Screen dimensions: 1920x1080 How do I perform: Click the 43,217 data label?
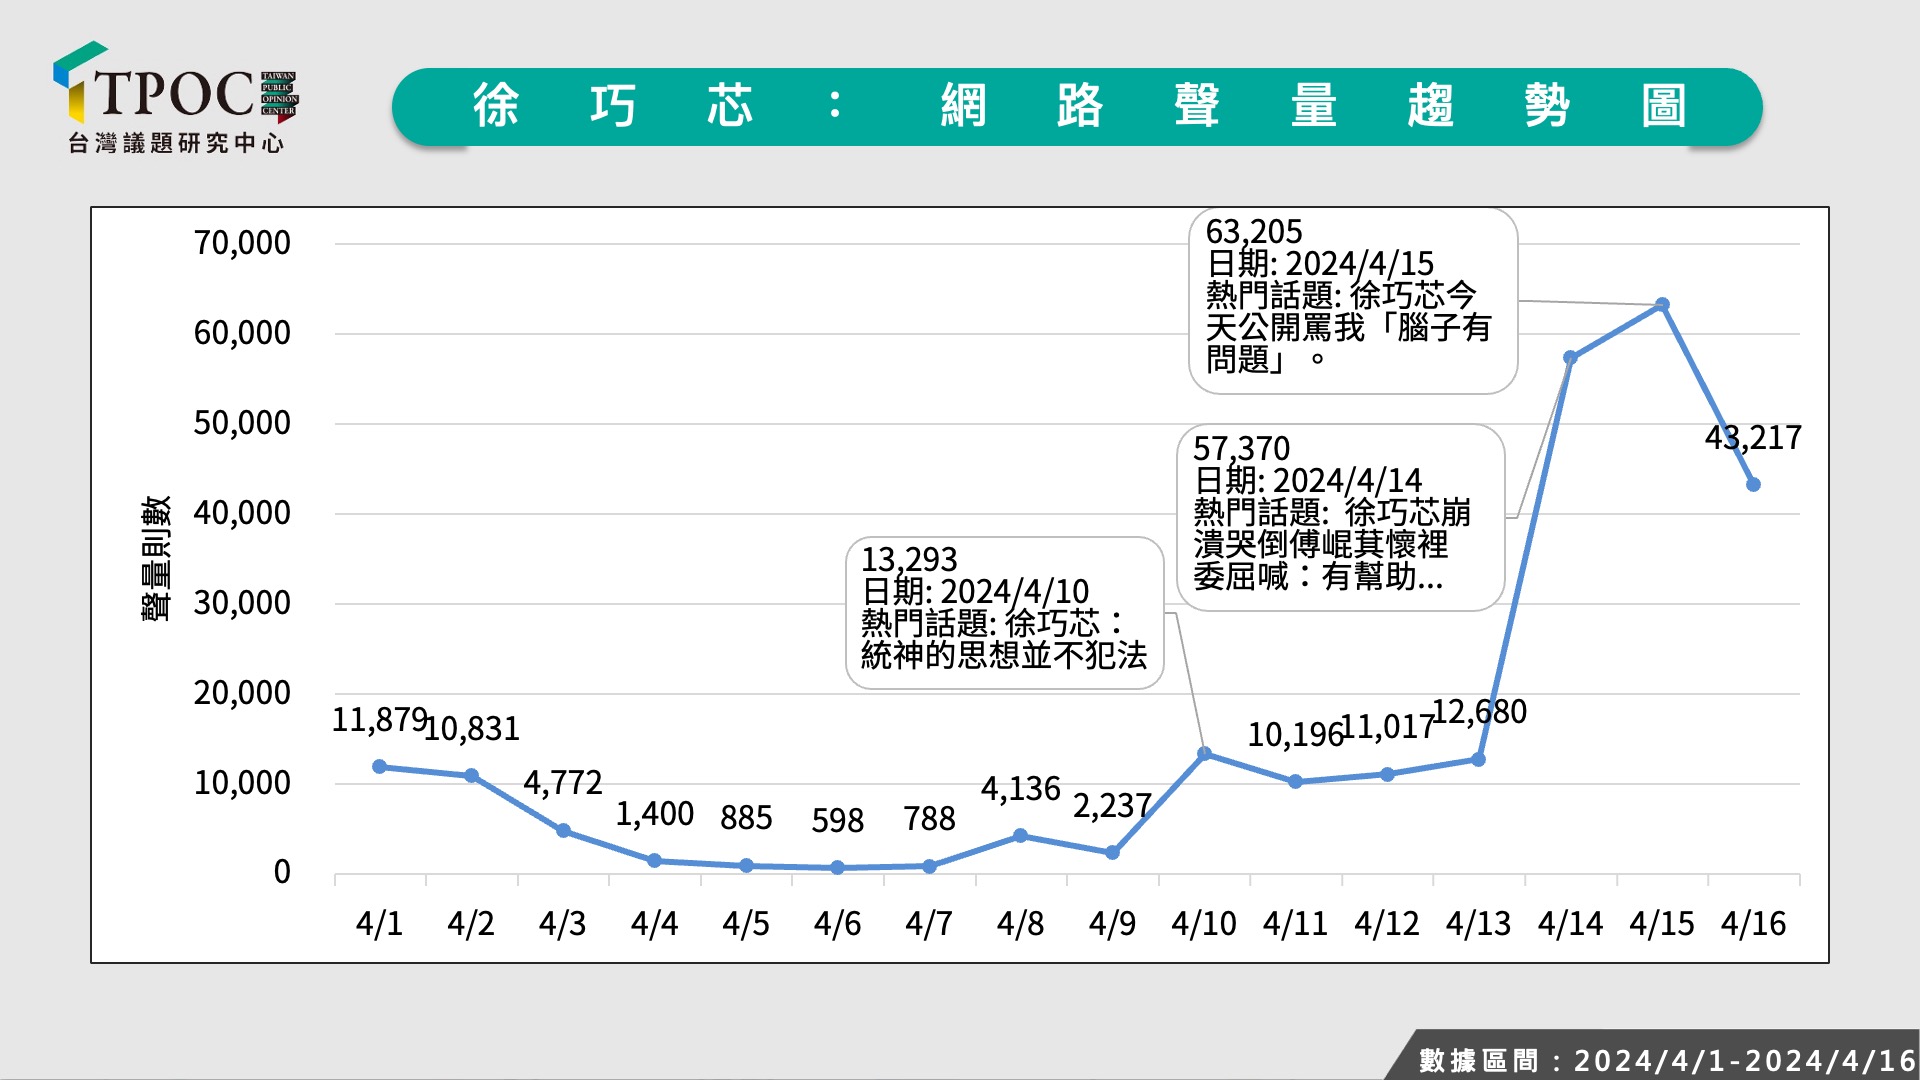[x=1752, y=438]
